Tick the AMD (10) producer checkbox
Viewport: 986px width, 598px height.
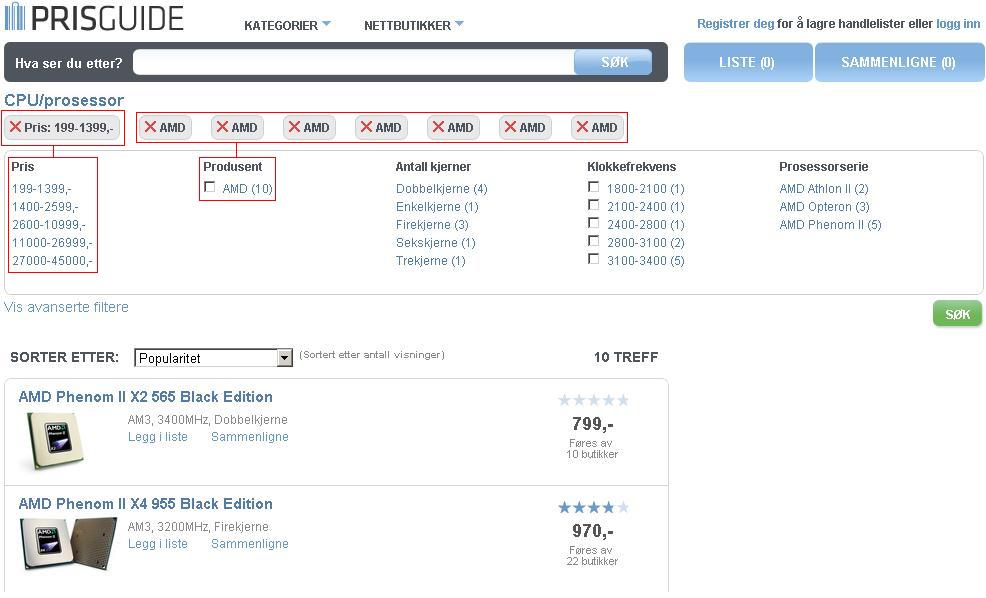pos(210,187)
